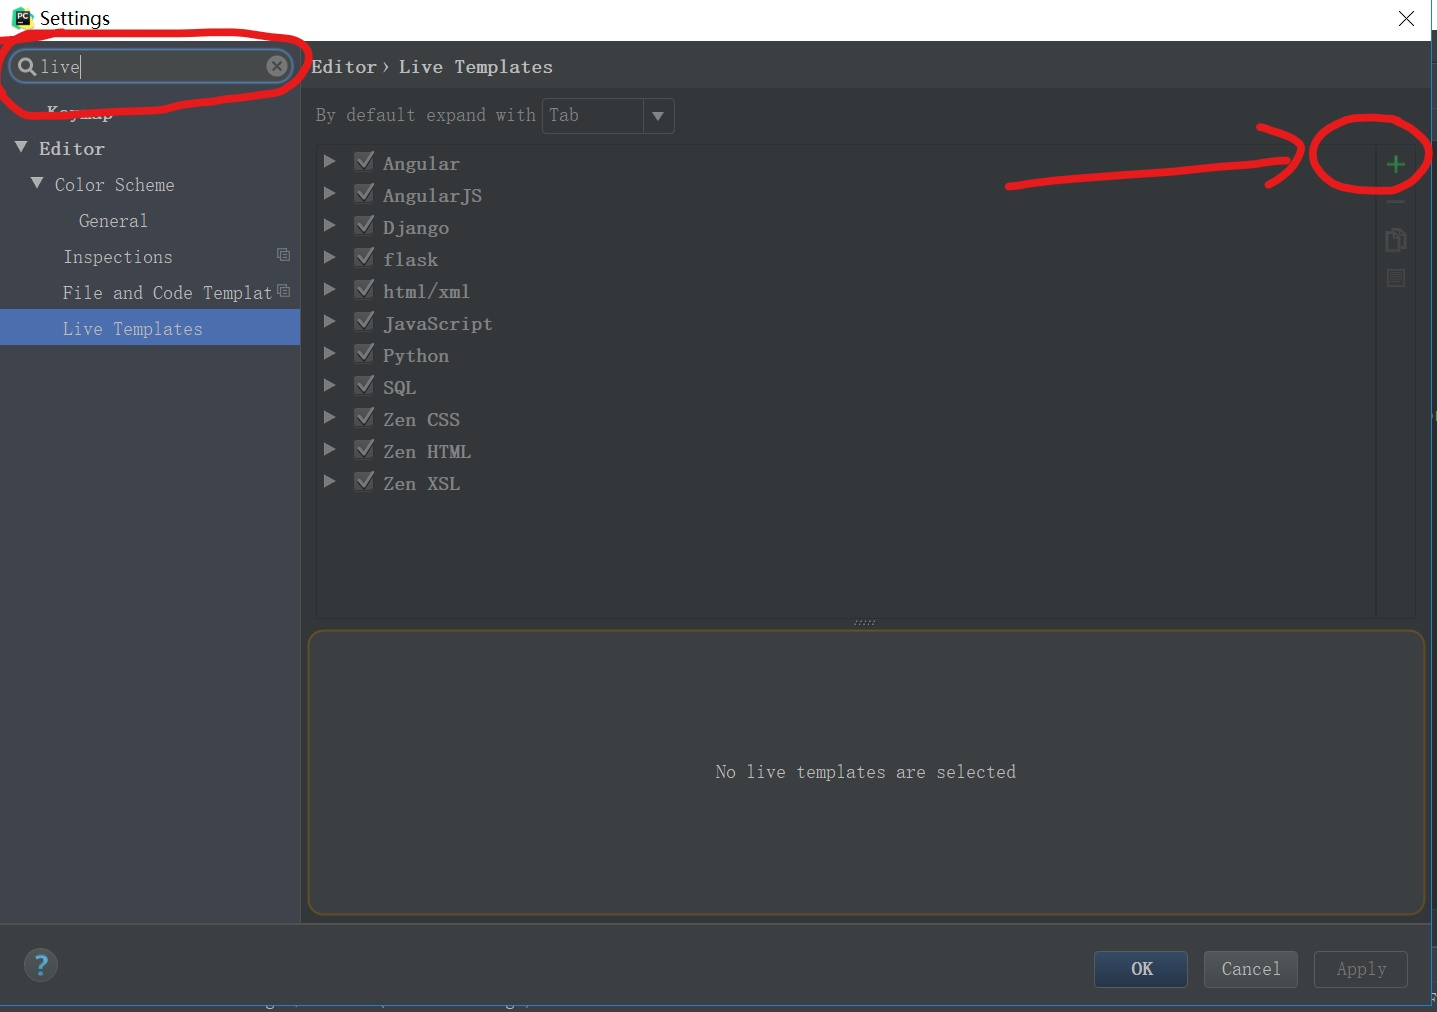Viewport: 1437px width, 1012px height.
Task: Select the Zen HTML group name
Action: [x=427, y=452]
